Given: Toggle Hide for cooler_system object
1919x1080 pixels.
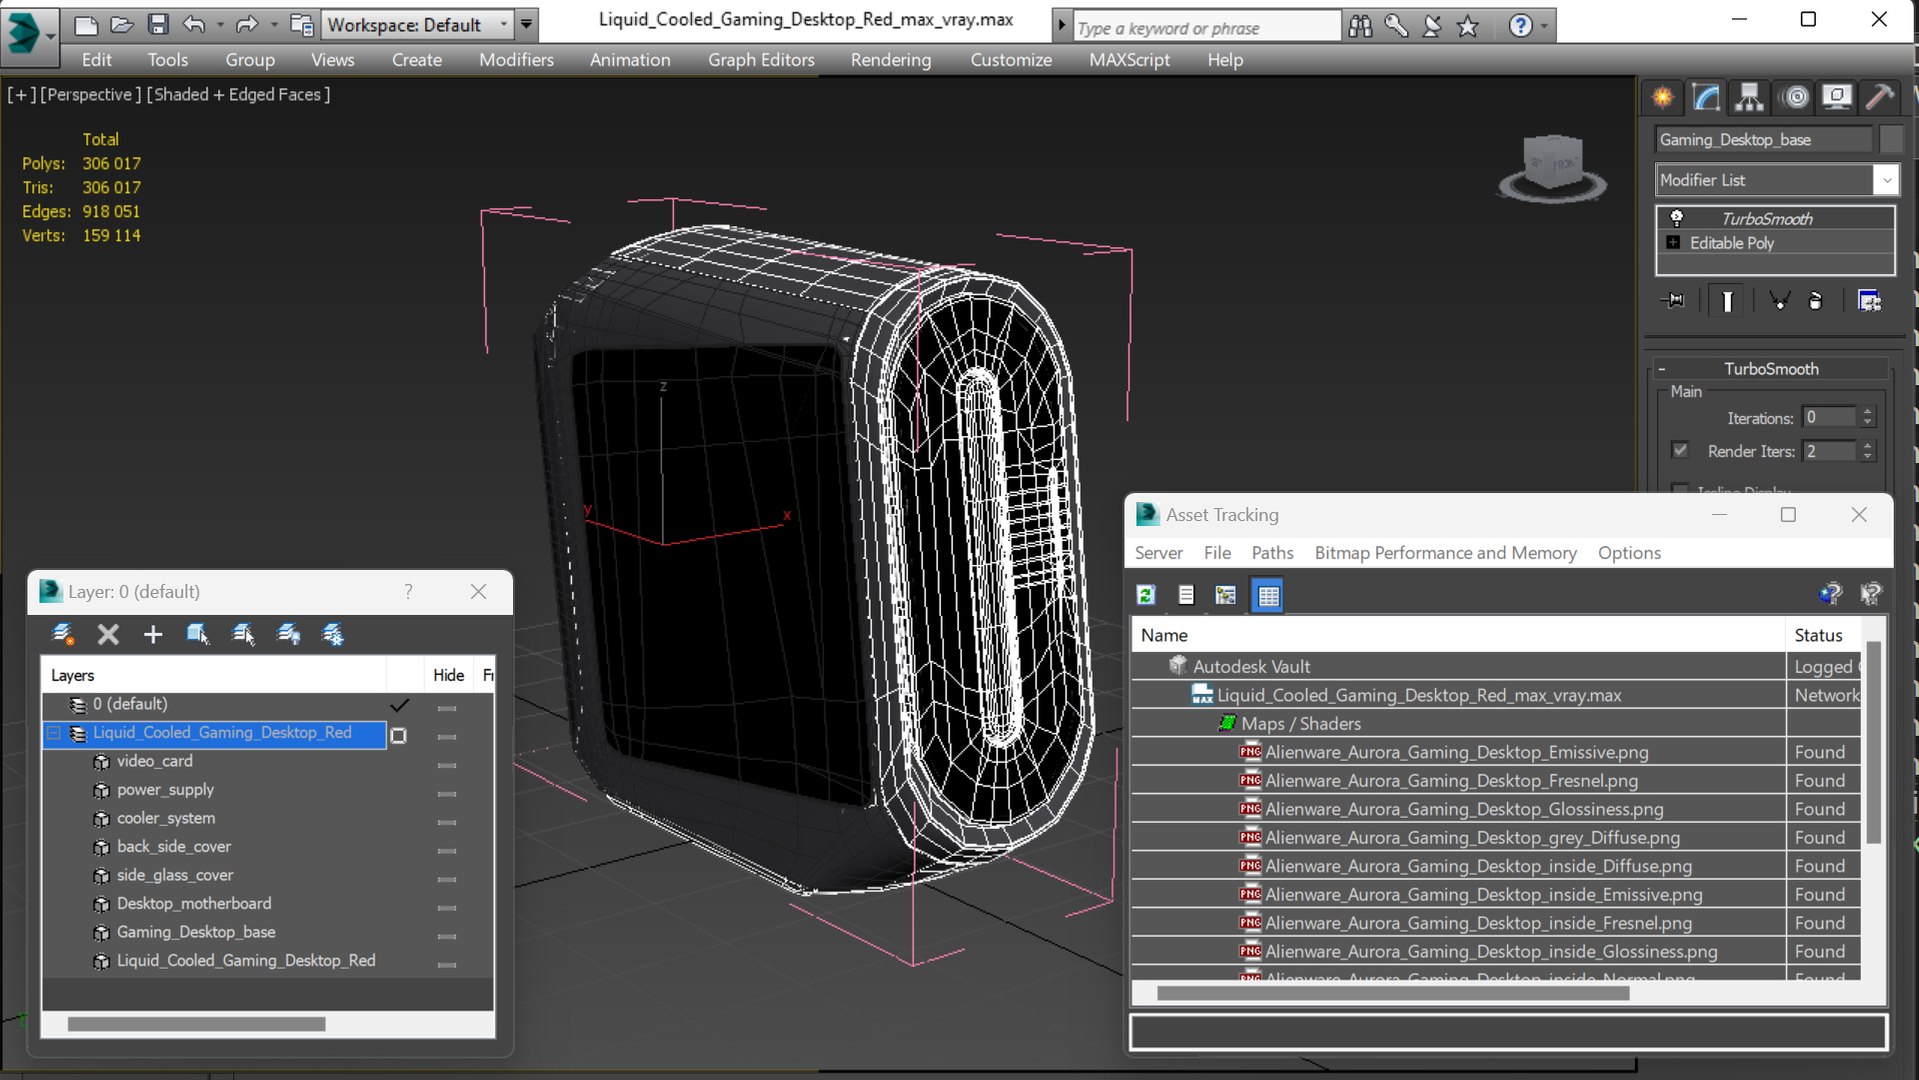Looking at the screenshot, I should (447, 822).
